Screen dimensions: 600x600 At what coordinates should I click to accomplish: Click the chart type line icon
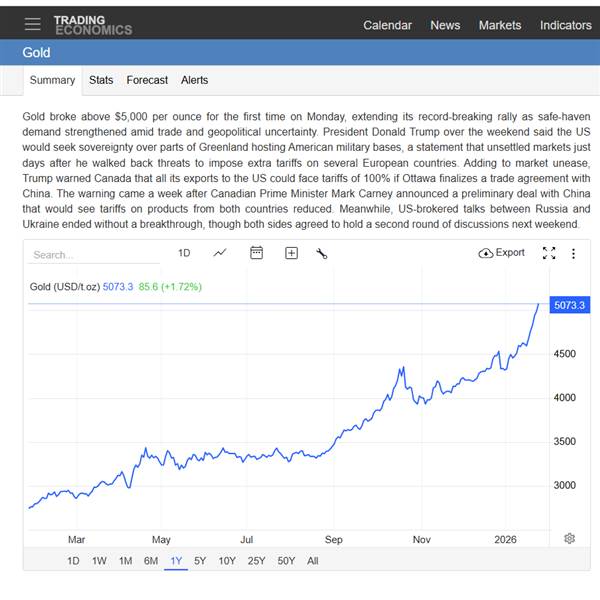pyautogui.click(x=220, y=253)
